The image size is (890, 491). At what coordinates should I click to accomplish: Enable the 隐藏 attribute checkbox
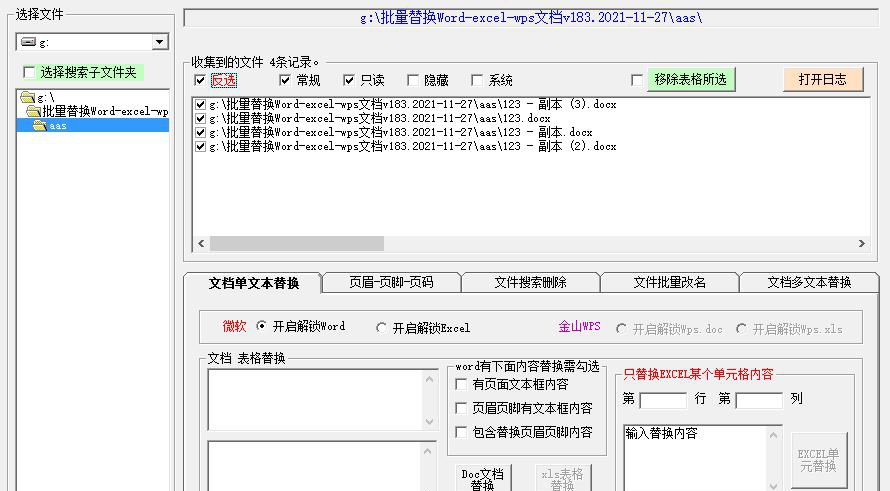click(x=413, y=80)
